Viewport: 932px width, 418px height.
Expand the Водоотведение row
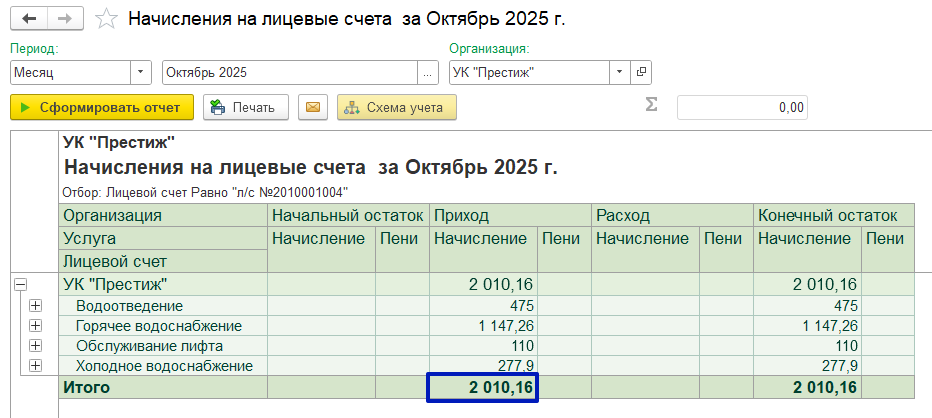pyautogui.click(x=36, y=305)
